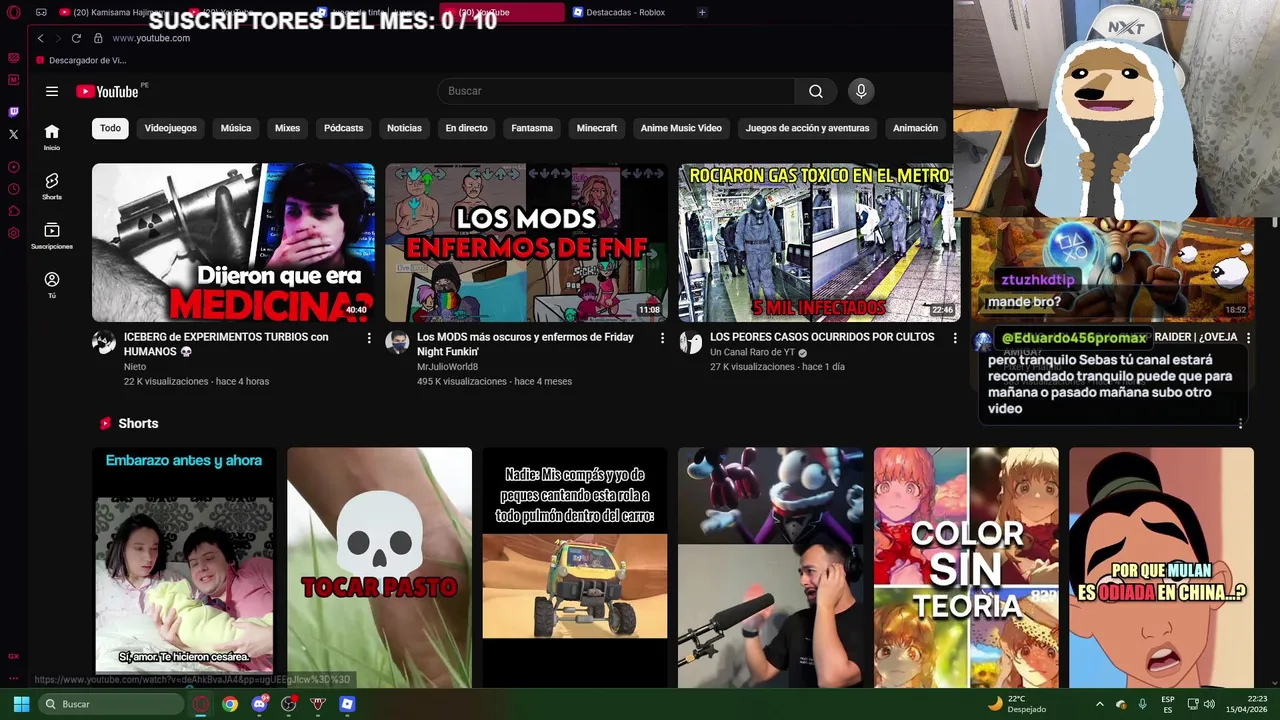The image size is (1280, 720).
Task: Switch to the Destacadas - Roblox browser tab
Action: click(625, 12)
